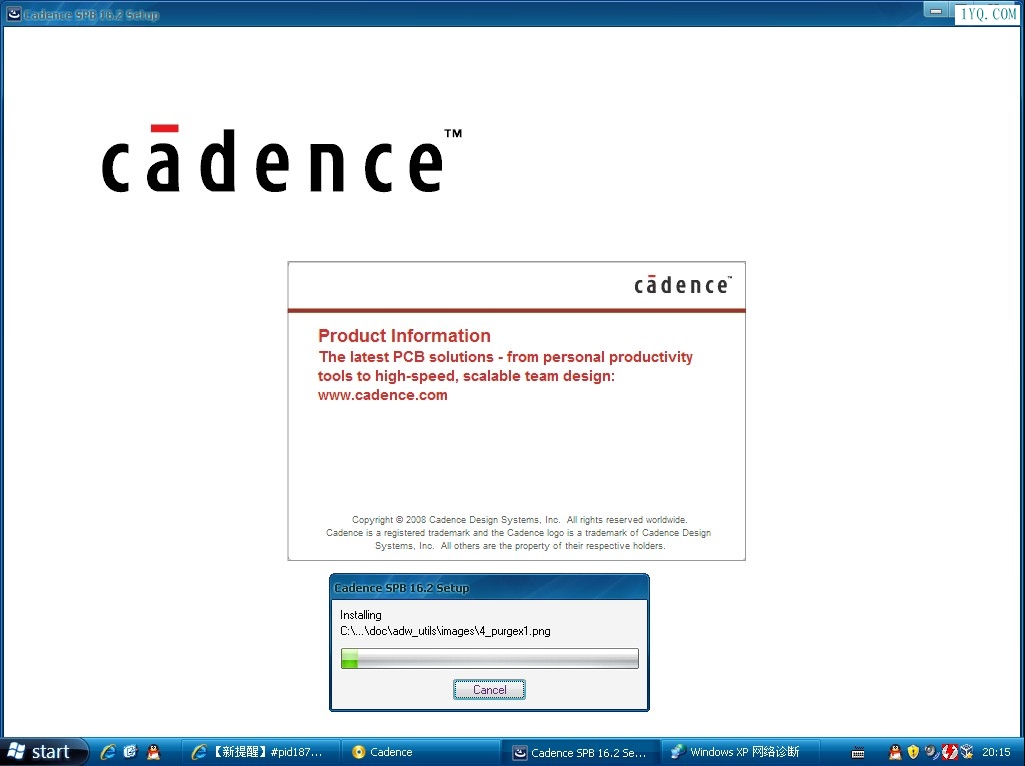This screenshot has height=766, width=1025.
Task: Launch Internet Explorer from quick launch
Action: [x=108, y=752]
